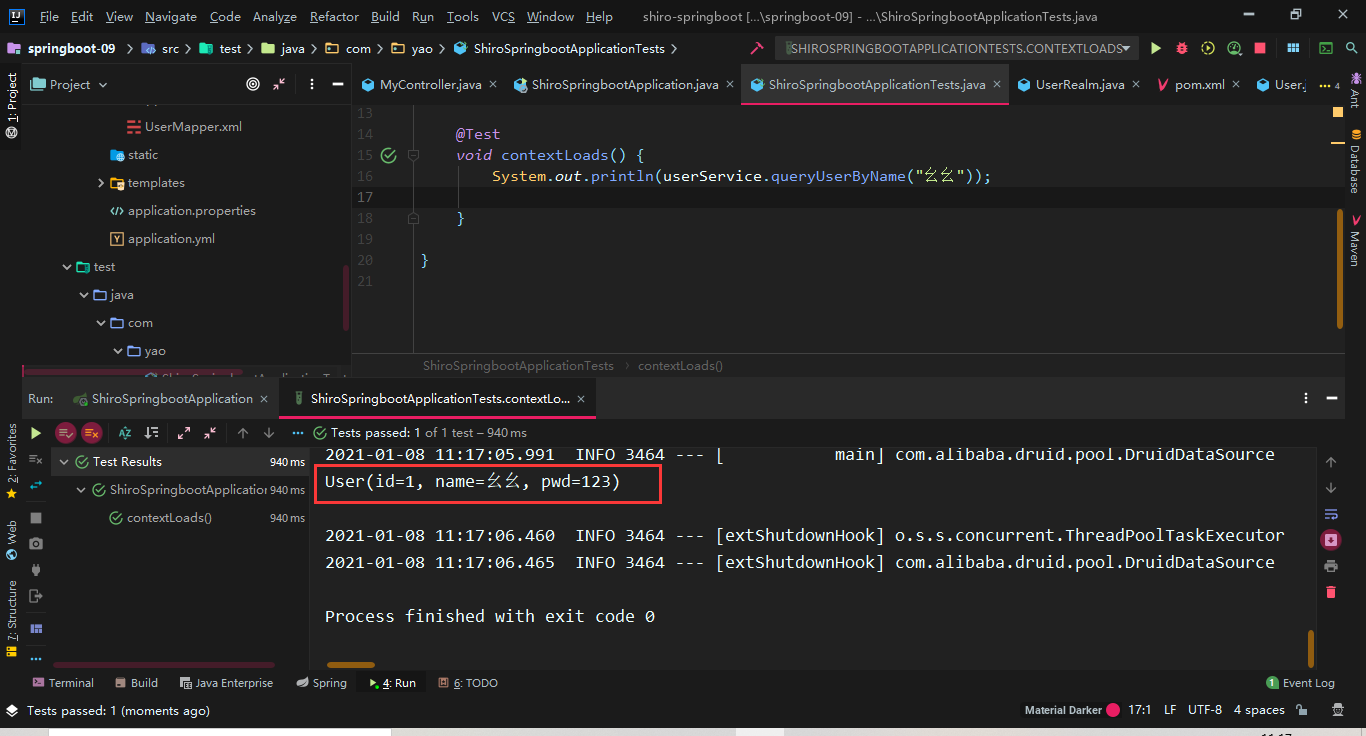Screen dimensions: 1366x736
Task: Open the Refactor menu
Action: click(334, 17)
